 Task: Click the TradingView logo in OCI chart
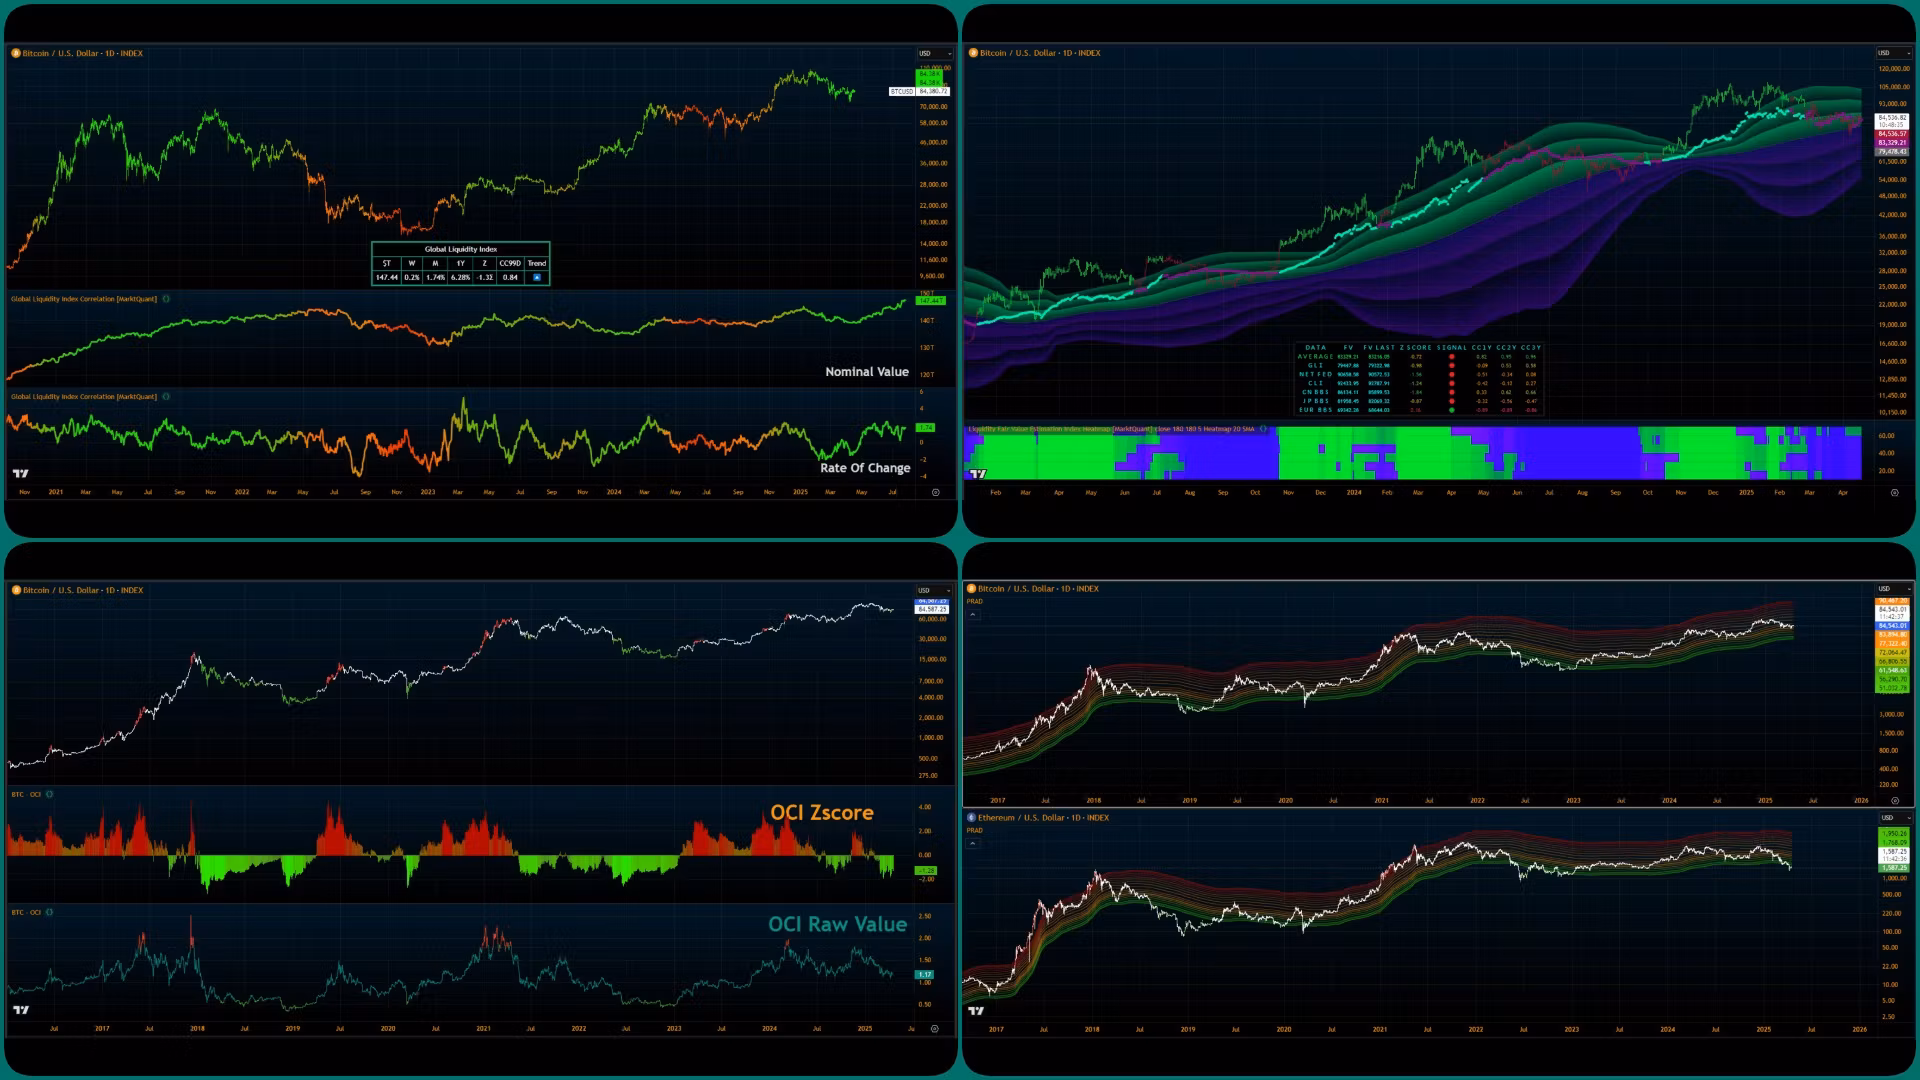tap(21, 1010)
